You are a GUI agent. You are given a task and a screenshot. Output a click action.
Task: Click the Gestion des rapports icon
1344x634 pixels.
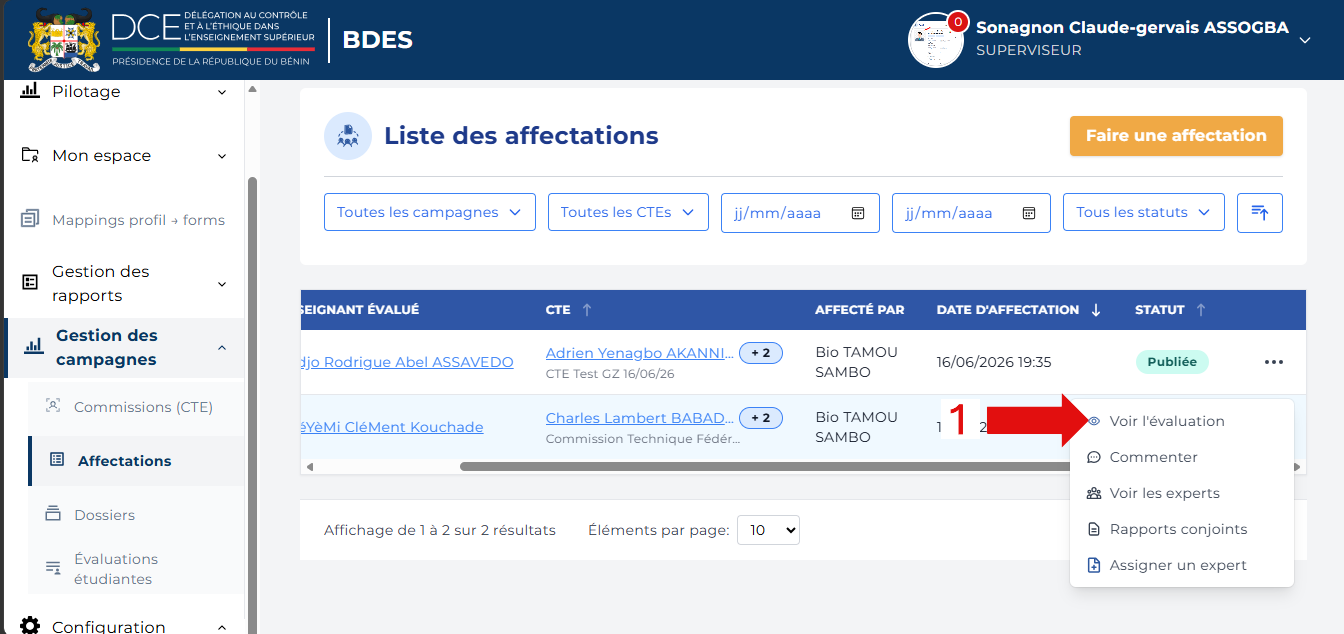(30, 283)
